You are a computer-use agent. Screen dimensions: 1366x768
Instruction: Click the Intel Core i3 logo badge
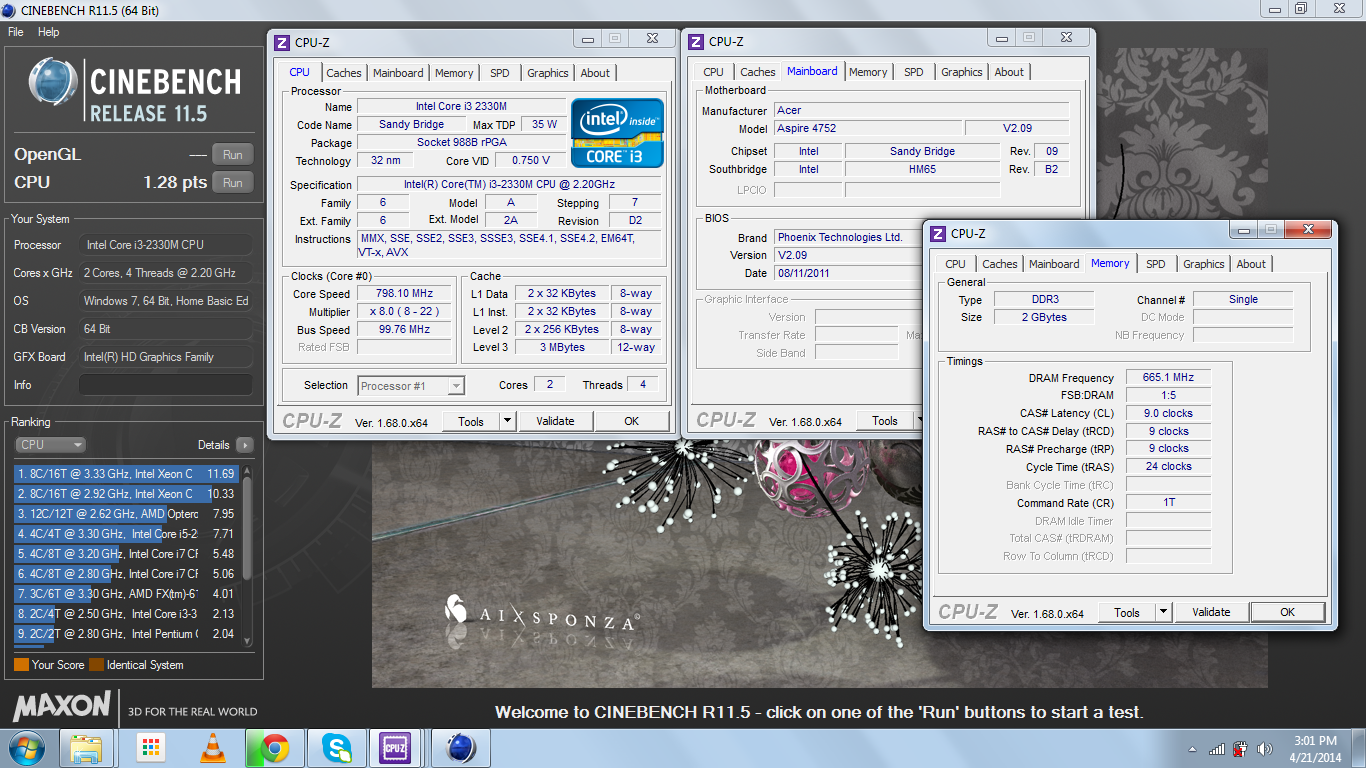pos(617,132)
